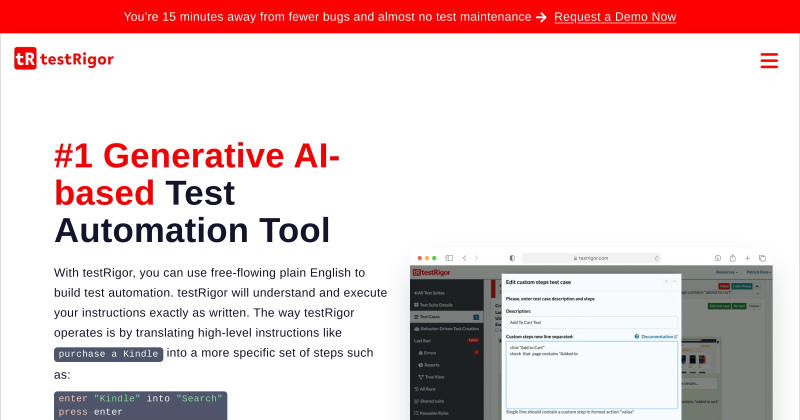Click the Edit custom steps test case title
Screen dimensions: 800x420
point(538,282)
